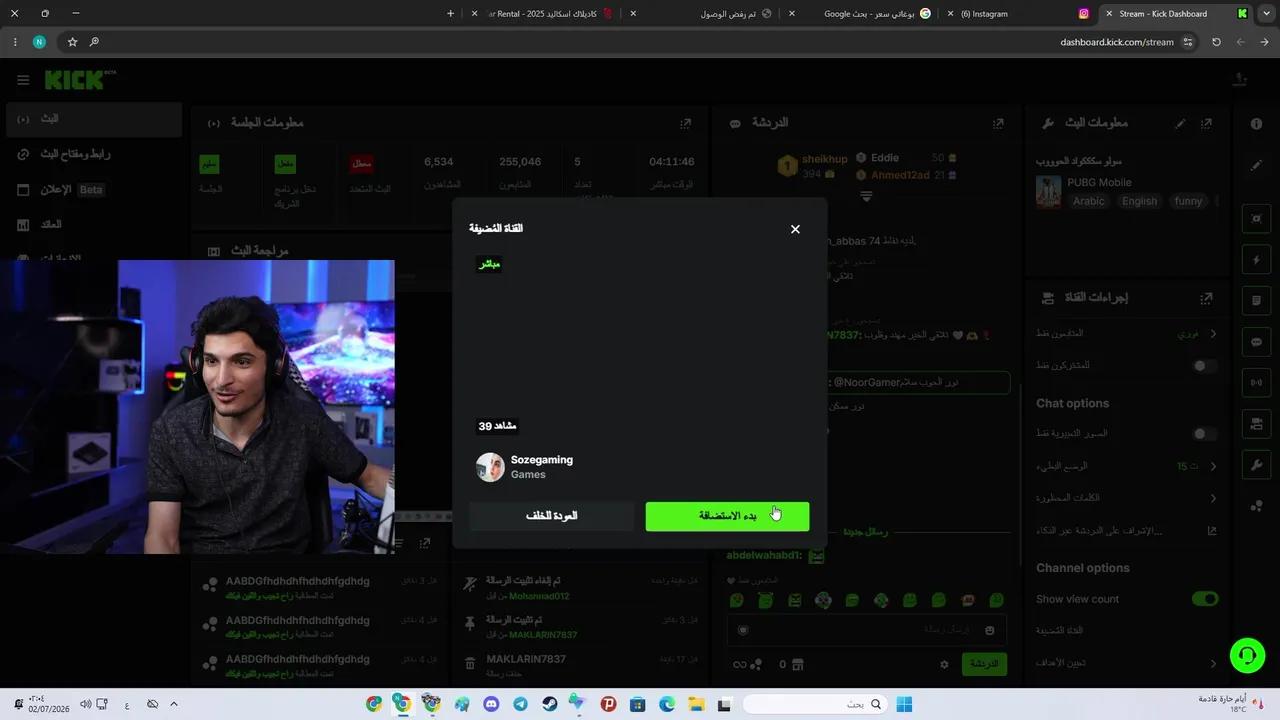1280x720 pixels.
Task: Click the wrench icon in right rail
Action: point(1256,465)
